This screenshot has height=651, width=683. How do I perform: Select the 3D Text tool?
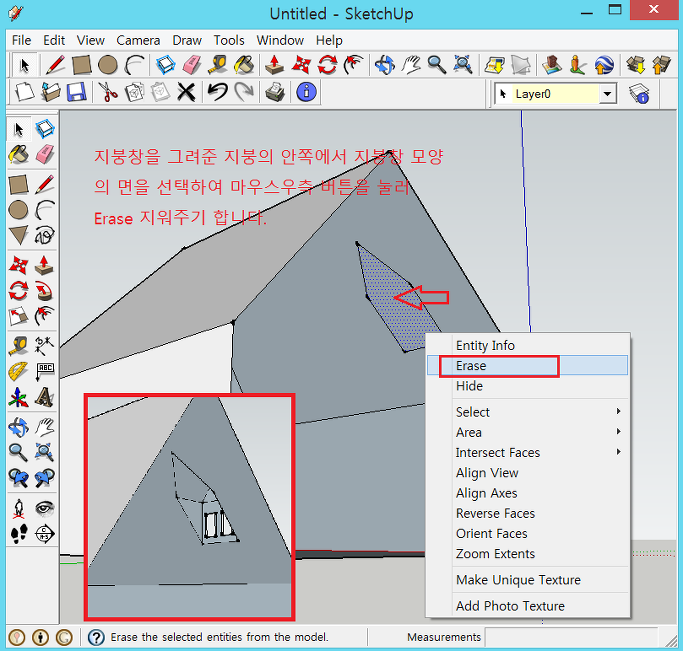[x=44, y=397]
